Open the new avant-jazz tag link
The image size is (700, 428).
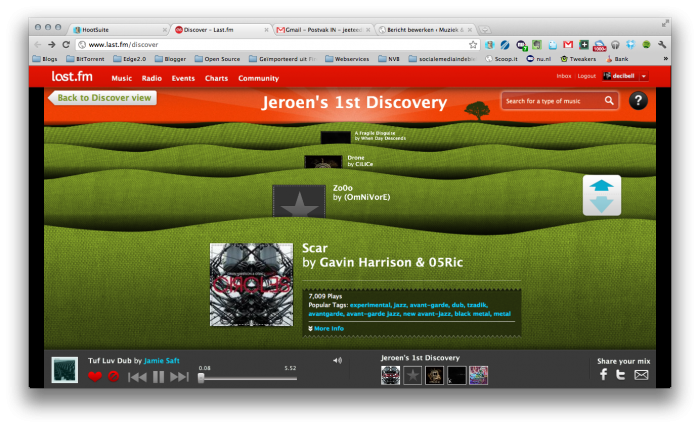[427, 314]
